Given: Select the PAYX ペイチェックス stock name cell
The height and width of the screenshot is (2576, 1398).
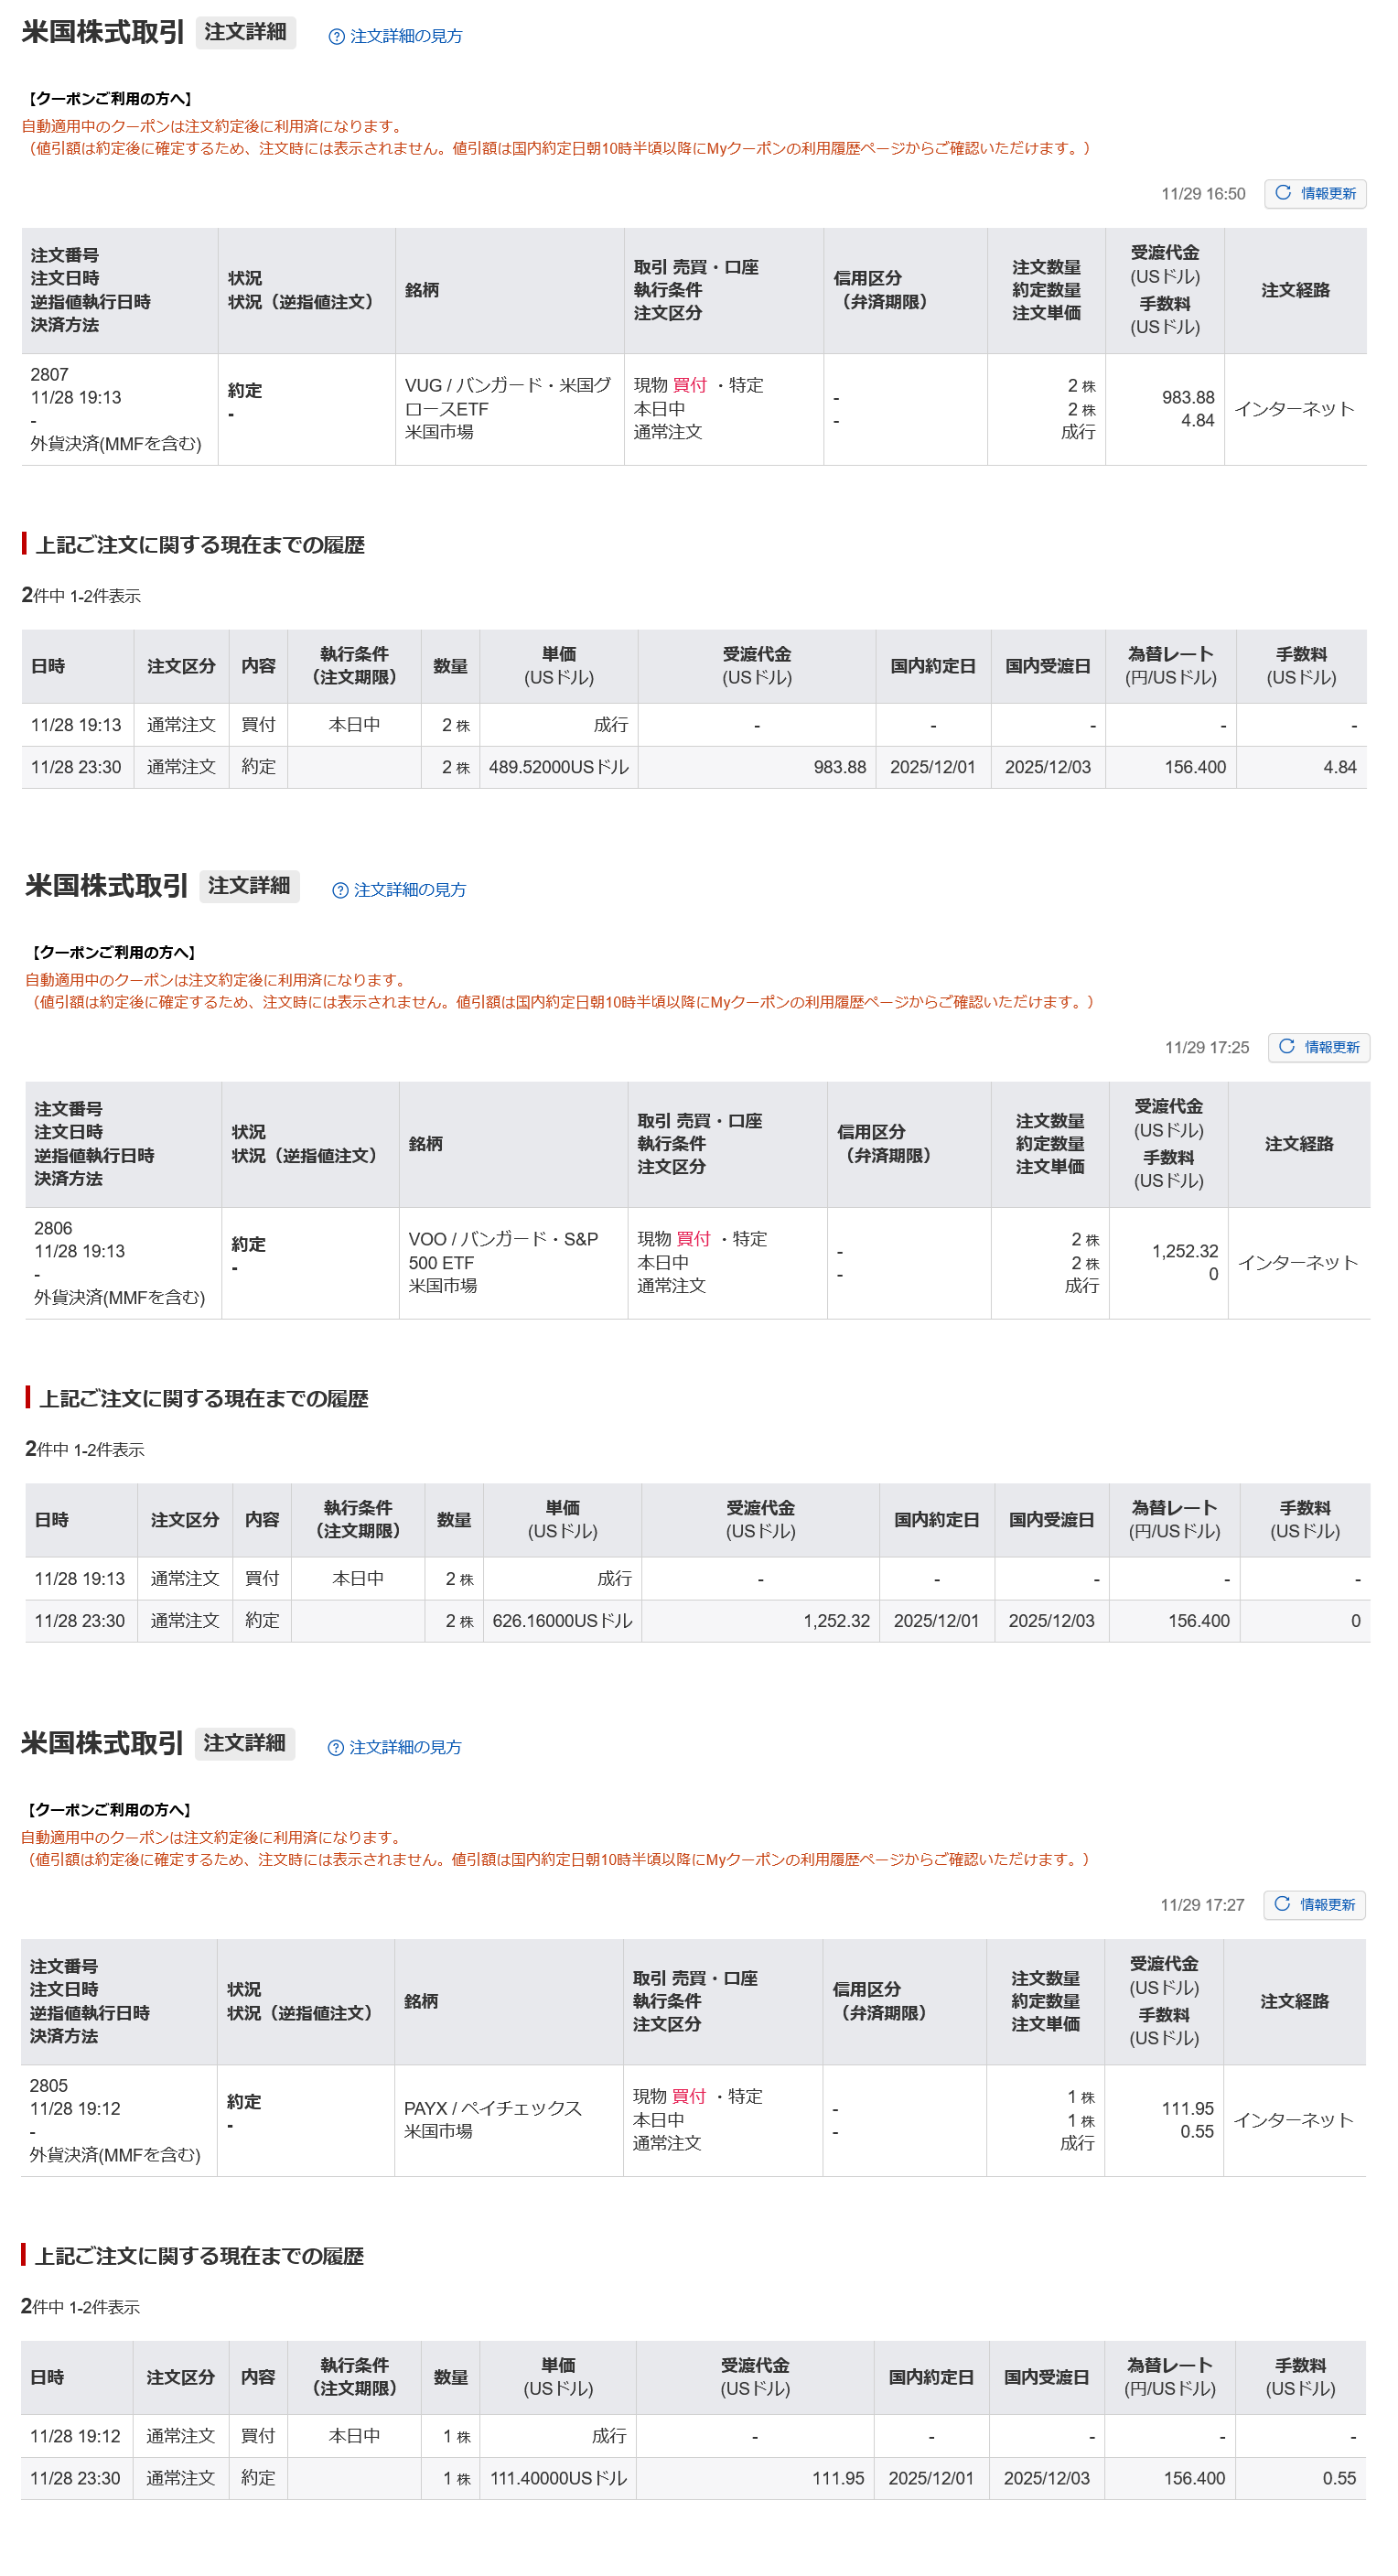Looking at the screenshot, I should 492,2120.
